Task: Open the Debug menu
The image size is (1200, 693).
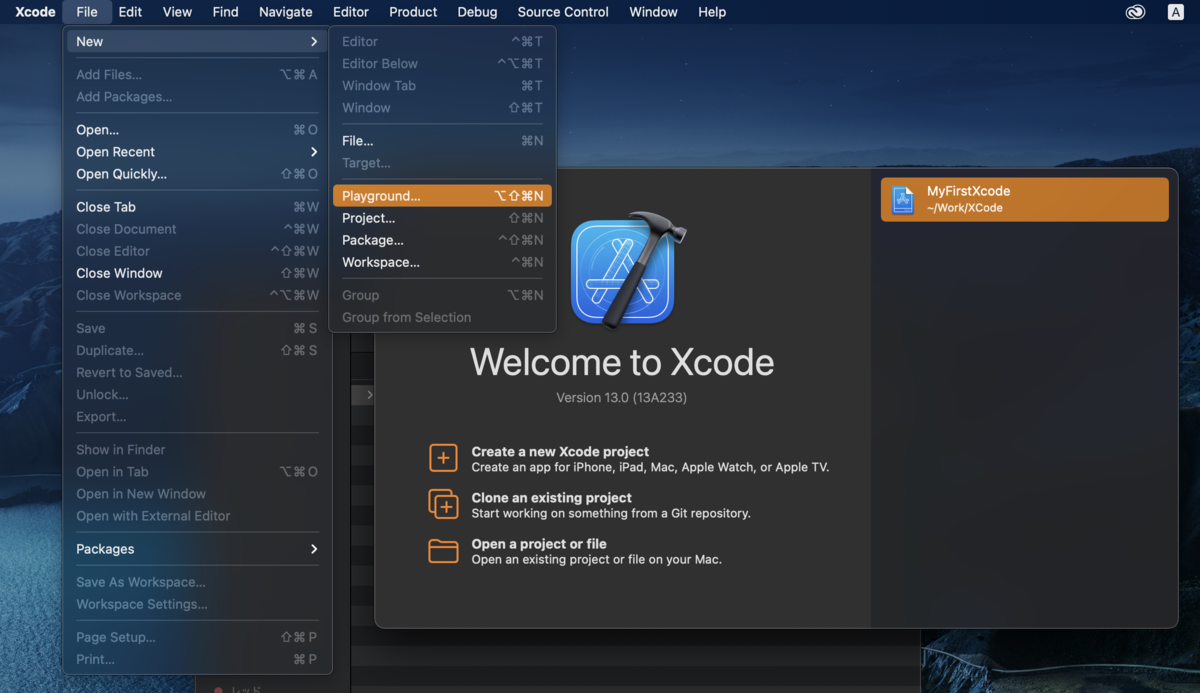Action: [x=477, y=12]
